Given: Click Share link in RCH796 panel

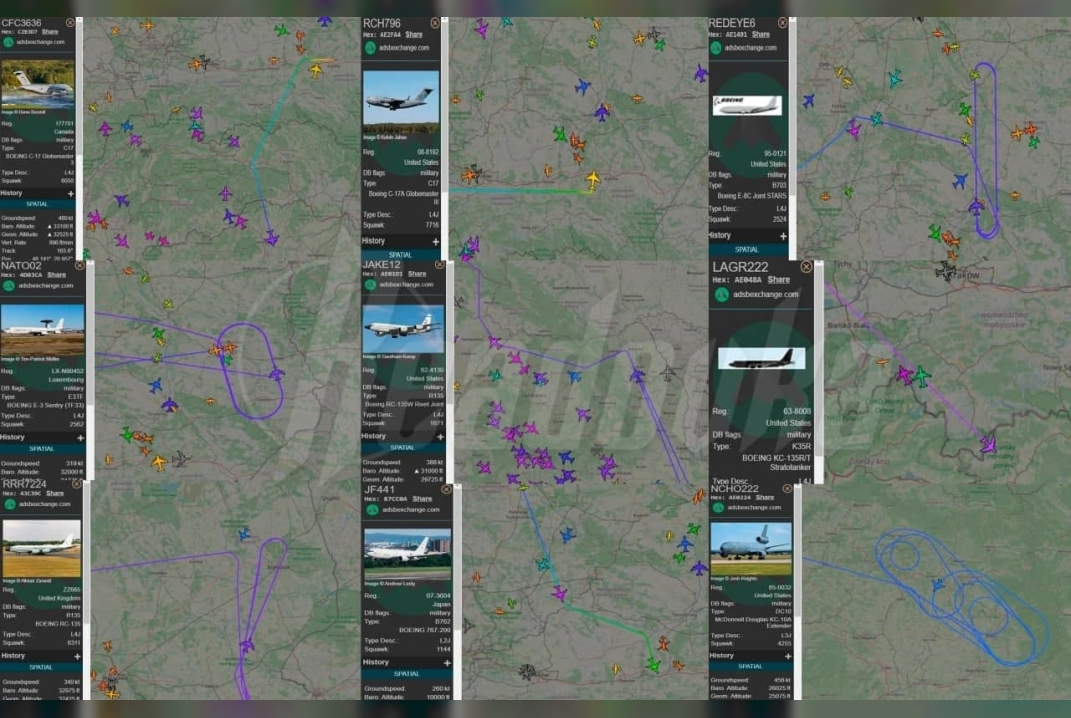Looking at the screenshot, I should tap(414, 34).
